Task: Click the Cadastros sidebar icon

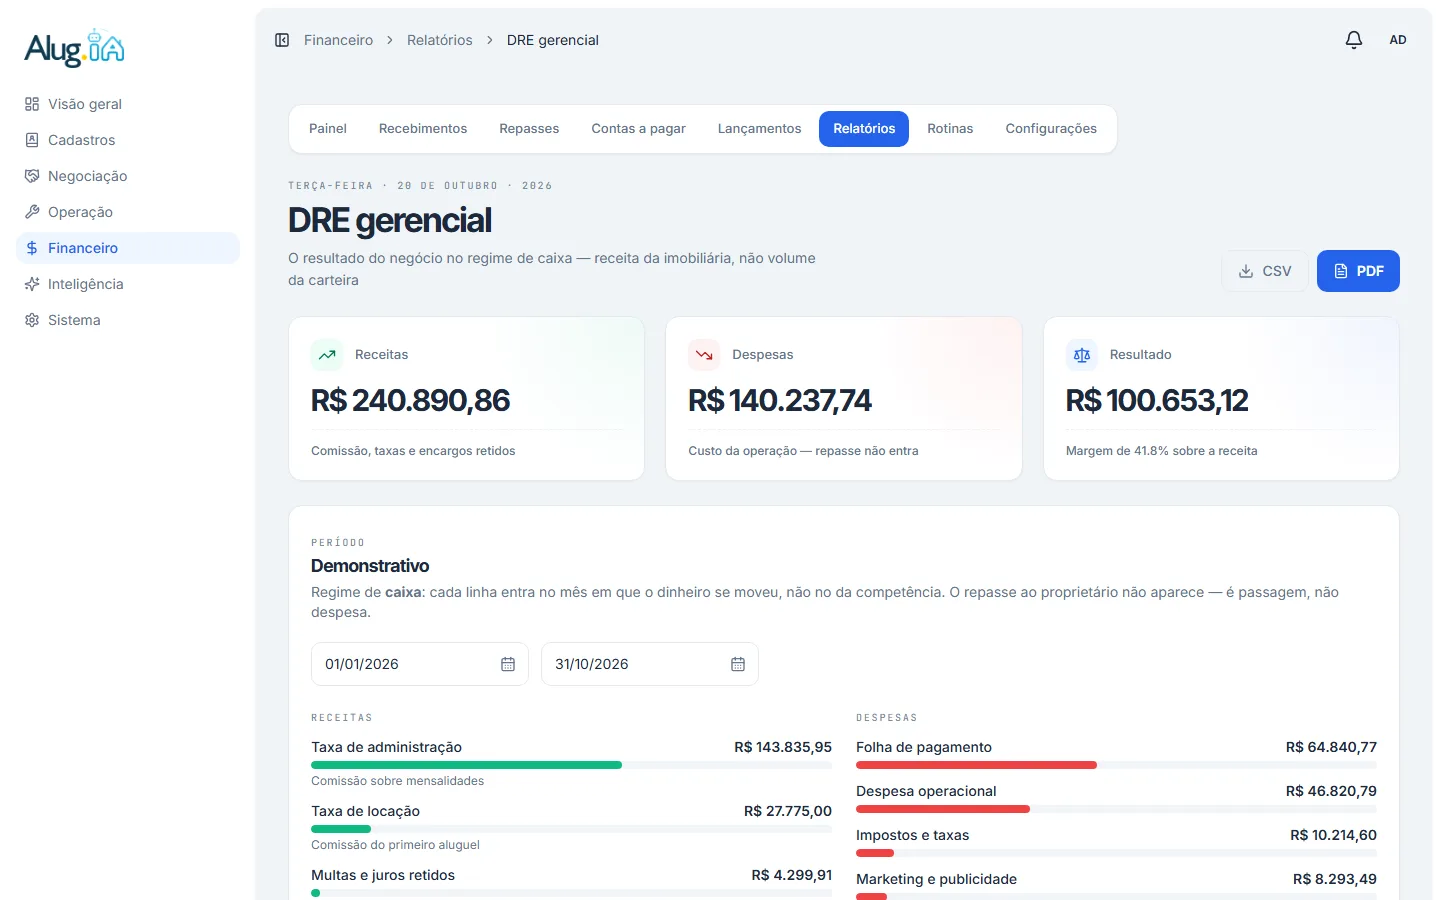Action: coord(32,140)
